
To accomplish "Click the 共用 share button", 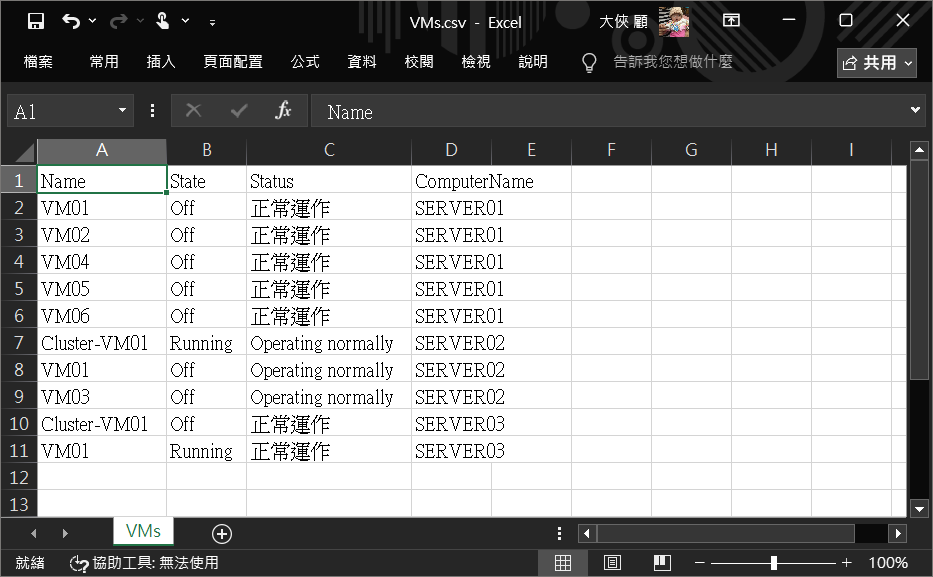I will point(877,63).
